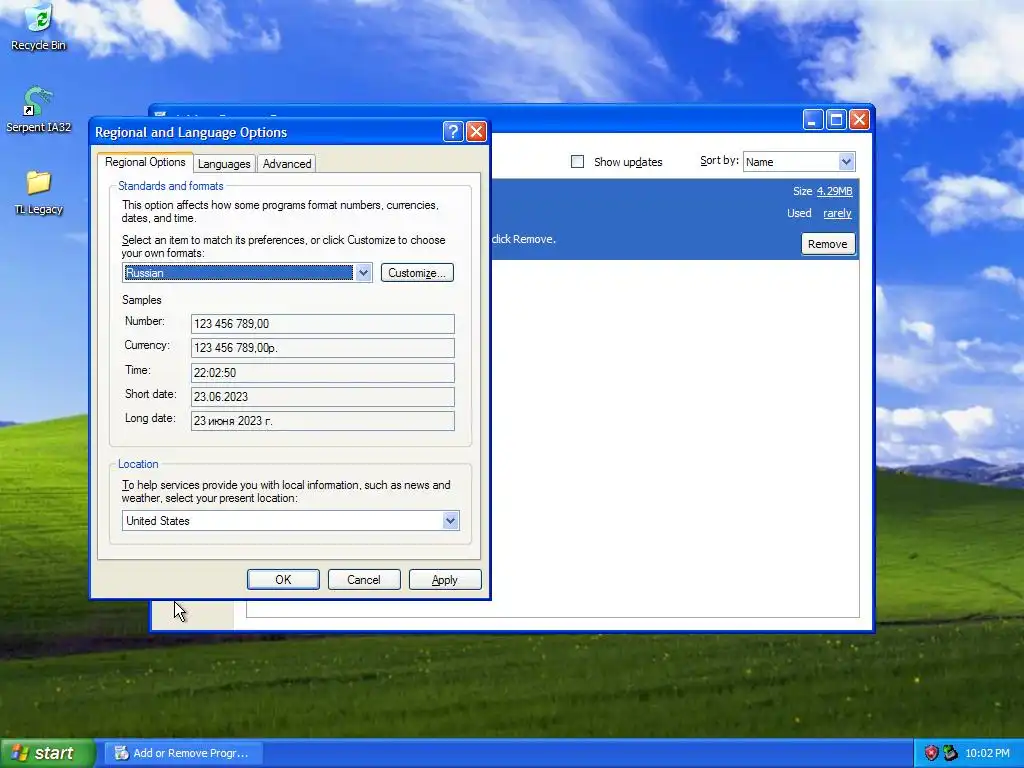The height and width of the screenshot is (768, 1024).
Task: Click Remove in Add or Remove Programs
Action: 827,244
